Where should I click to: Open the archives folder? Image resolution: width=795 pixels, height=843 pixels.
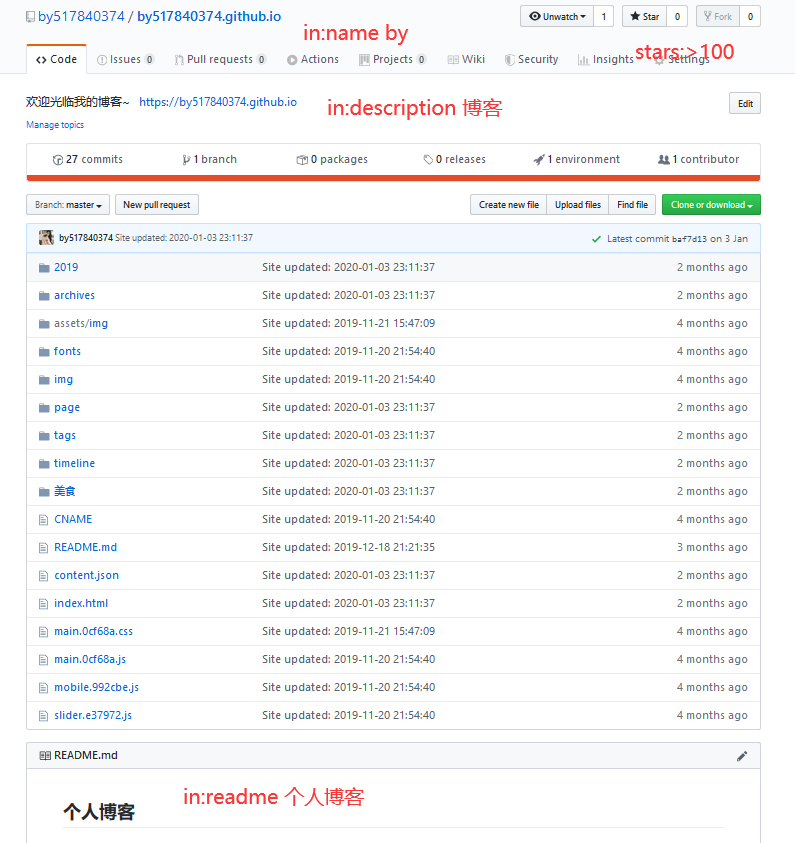click(74, 295)
